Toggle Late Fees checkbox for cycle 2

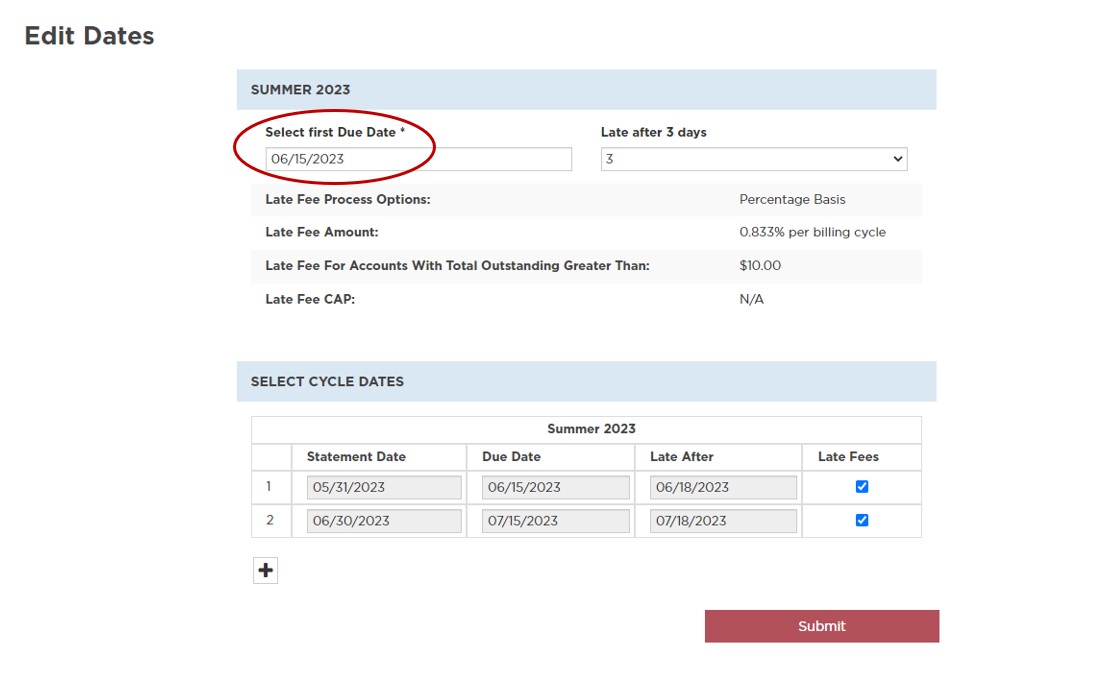[x=862, y=520]
